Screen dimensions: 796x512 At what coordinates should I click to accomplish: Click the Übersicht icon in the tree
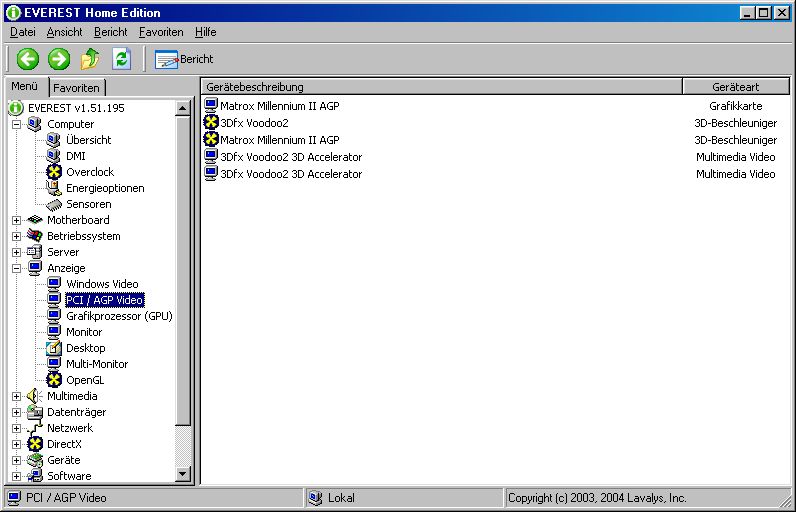tap(53, 140)
